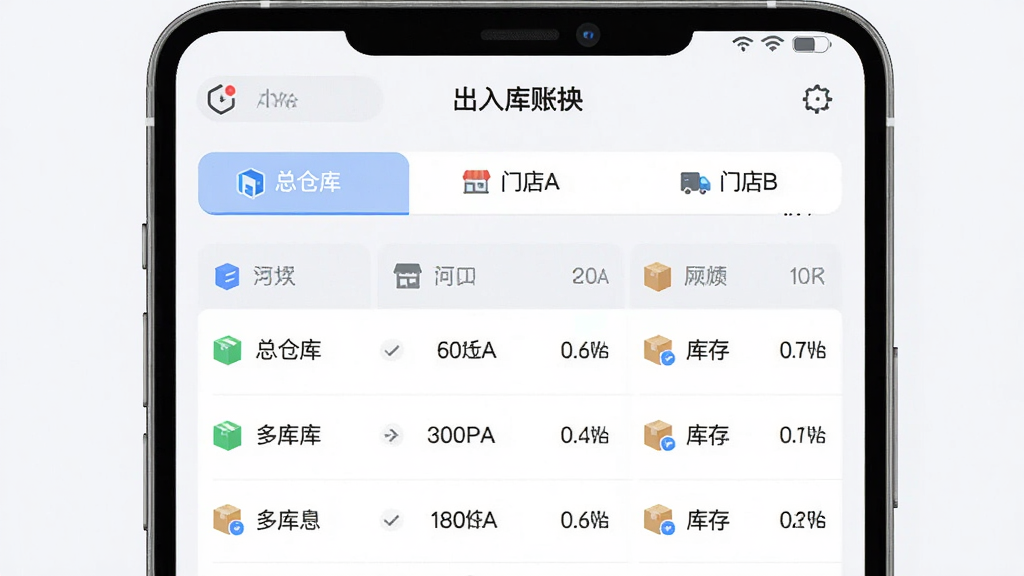
Task: Switch to the 门店A tab
Action: [511, 182]
